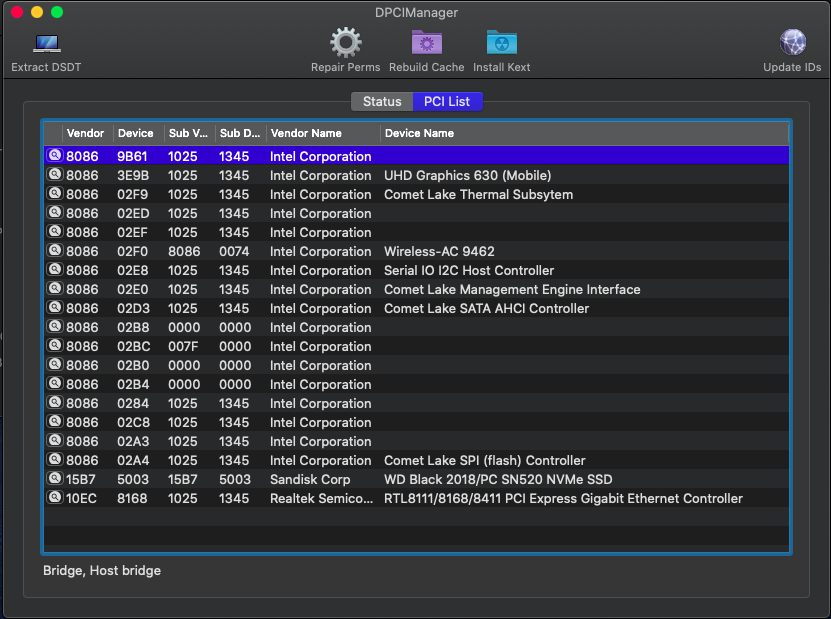831x619 pixels.
Task: Click sub vendor 007F in 02BC row
Action: point(183,347)
